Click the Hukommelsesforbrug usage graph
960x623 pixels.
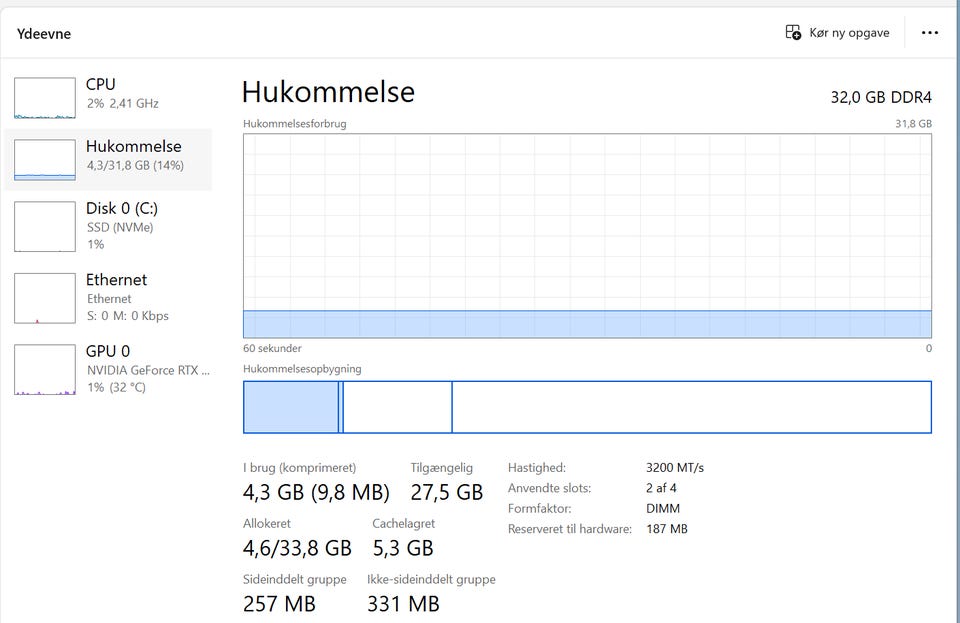point(587,236)
